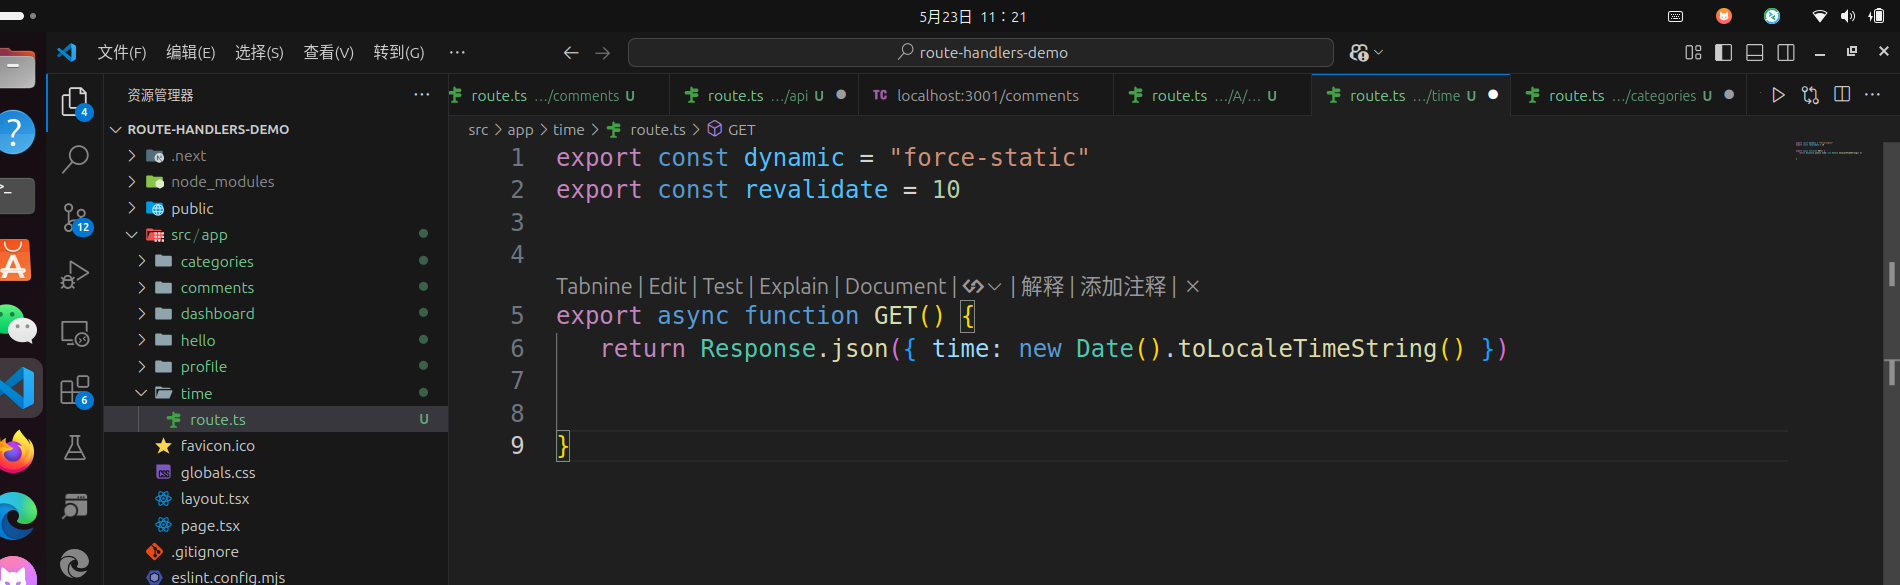Toggle secondary side bar visibility
Viewport: 1900px width, 585px height.
point(1786,52)
